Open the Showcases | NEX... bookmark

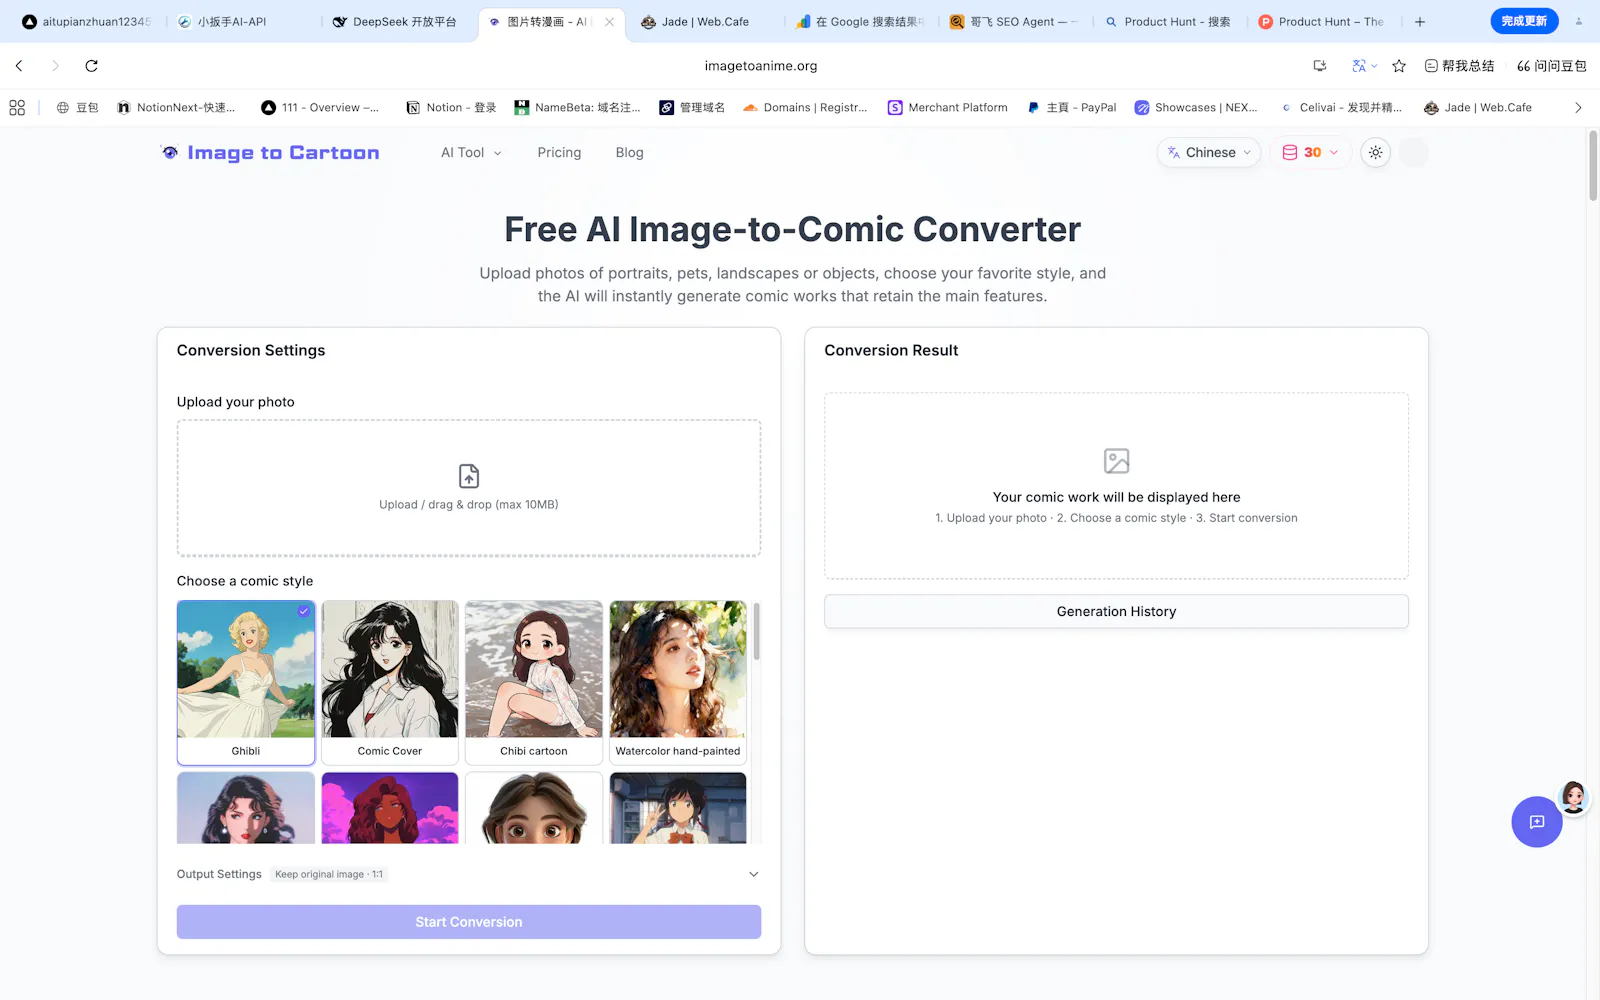point(1196,108)
